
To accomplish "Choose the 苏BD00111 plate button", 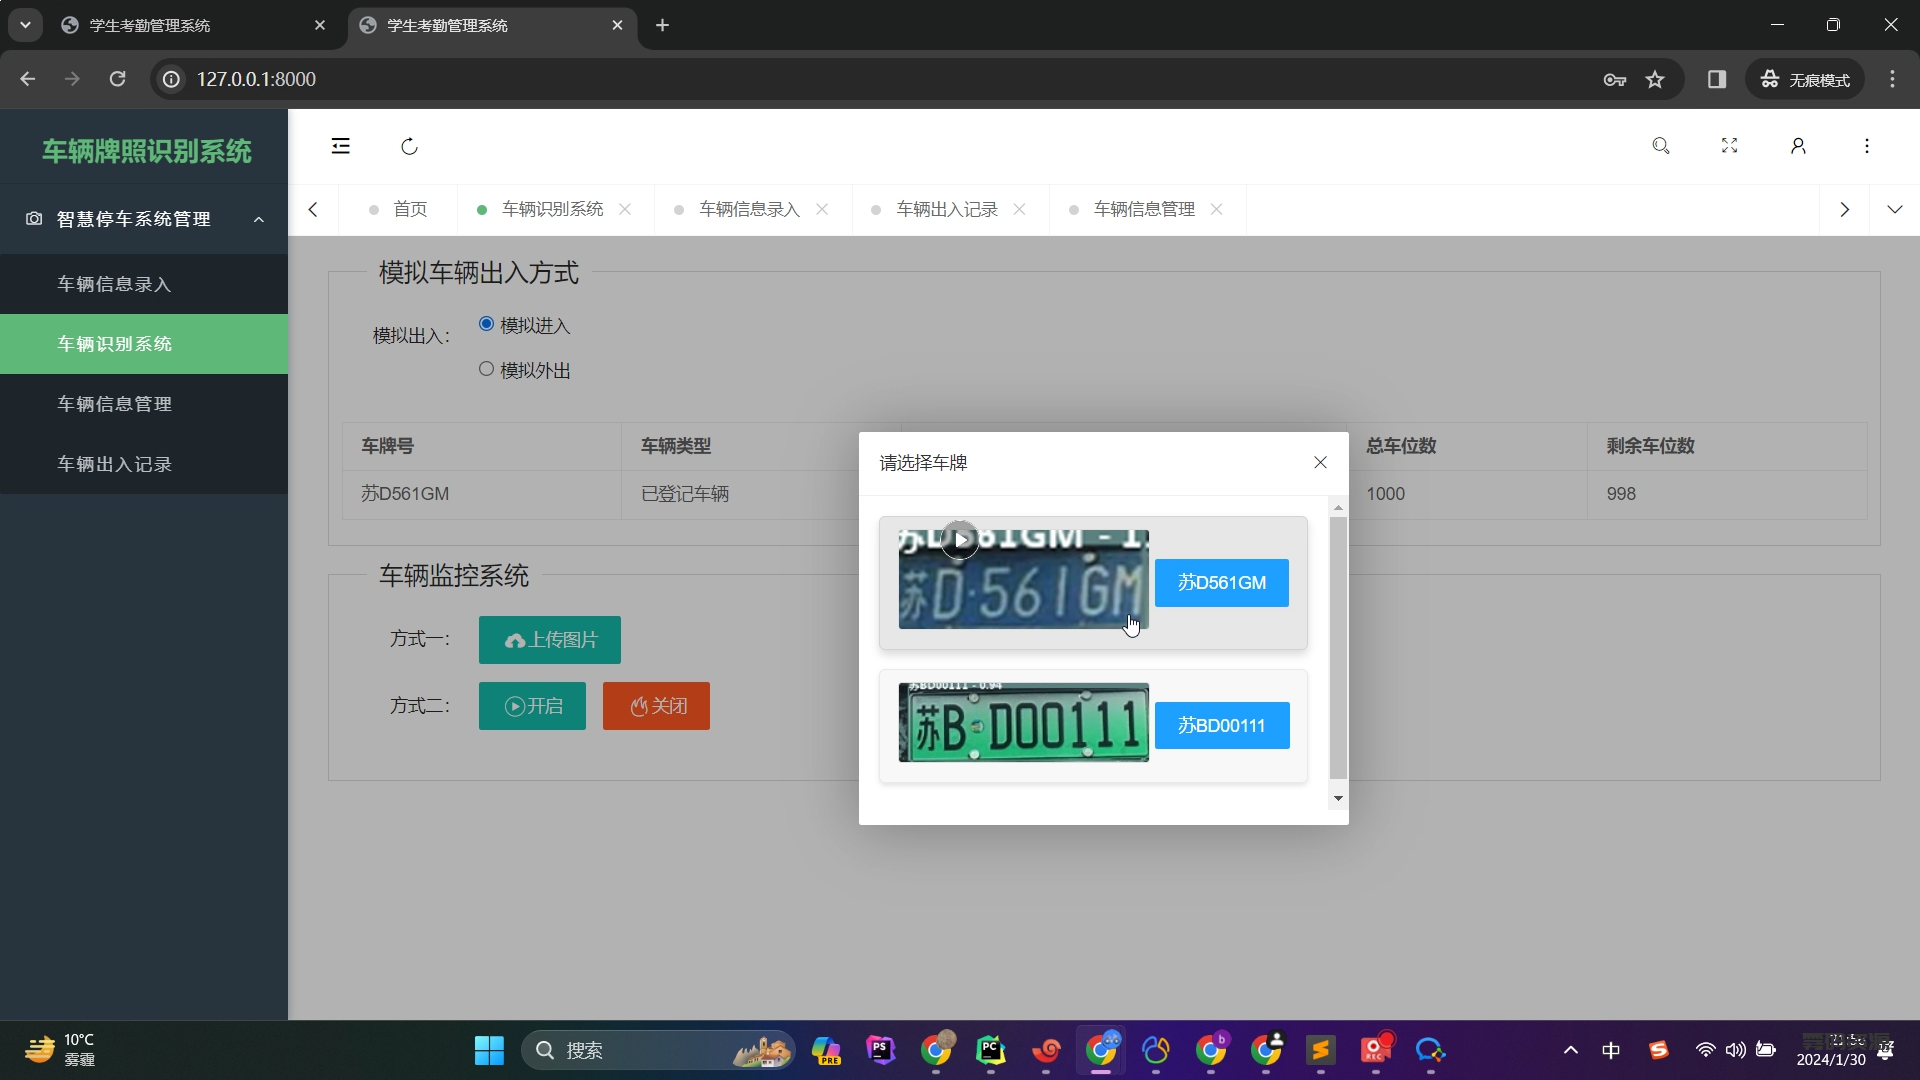I will pyautogui.click(x=1221, y=725).
